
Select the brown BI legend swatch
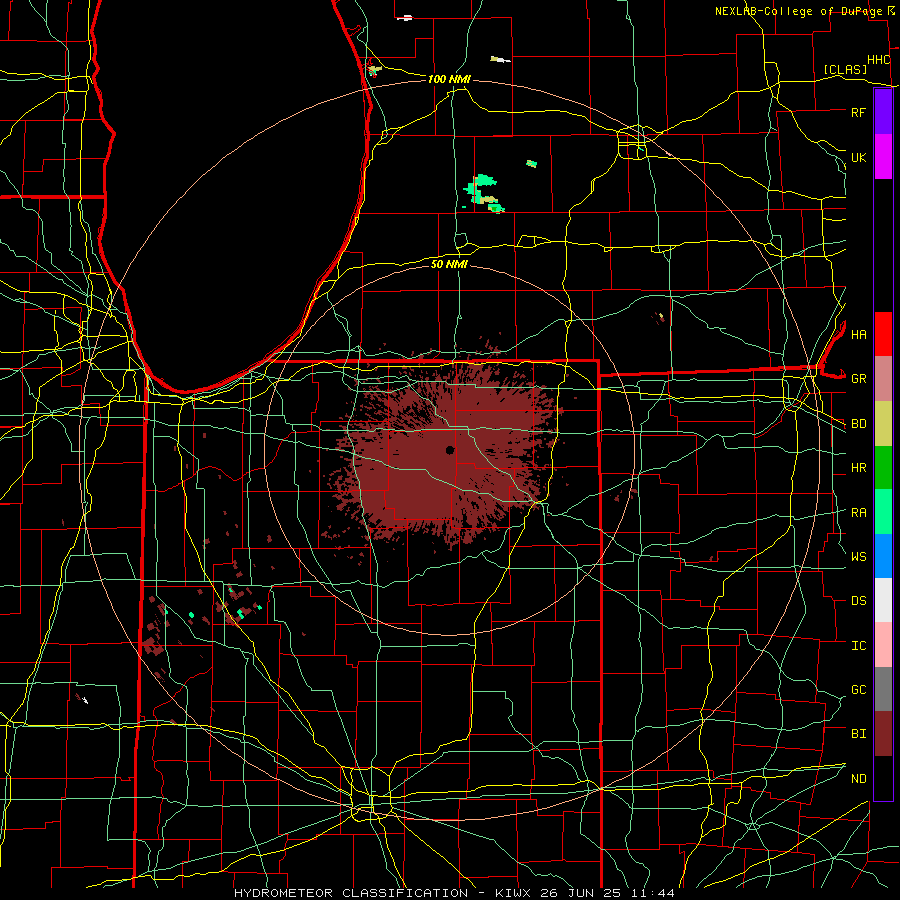point(883,734)
